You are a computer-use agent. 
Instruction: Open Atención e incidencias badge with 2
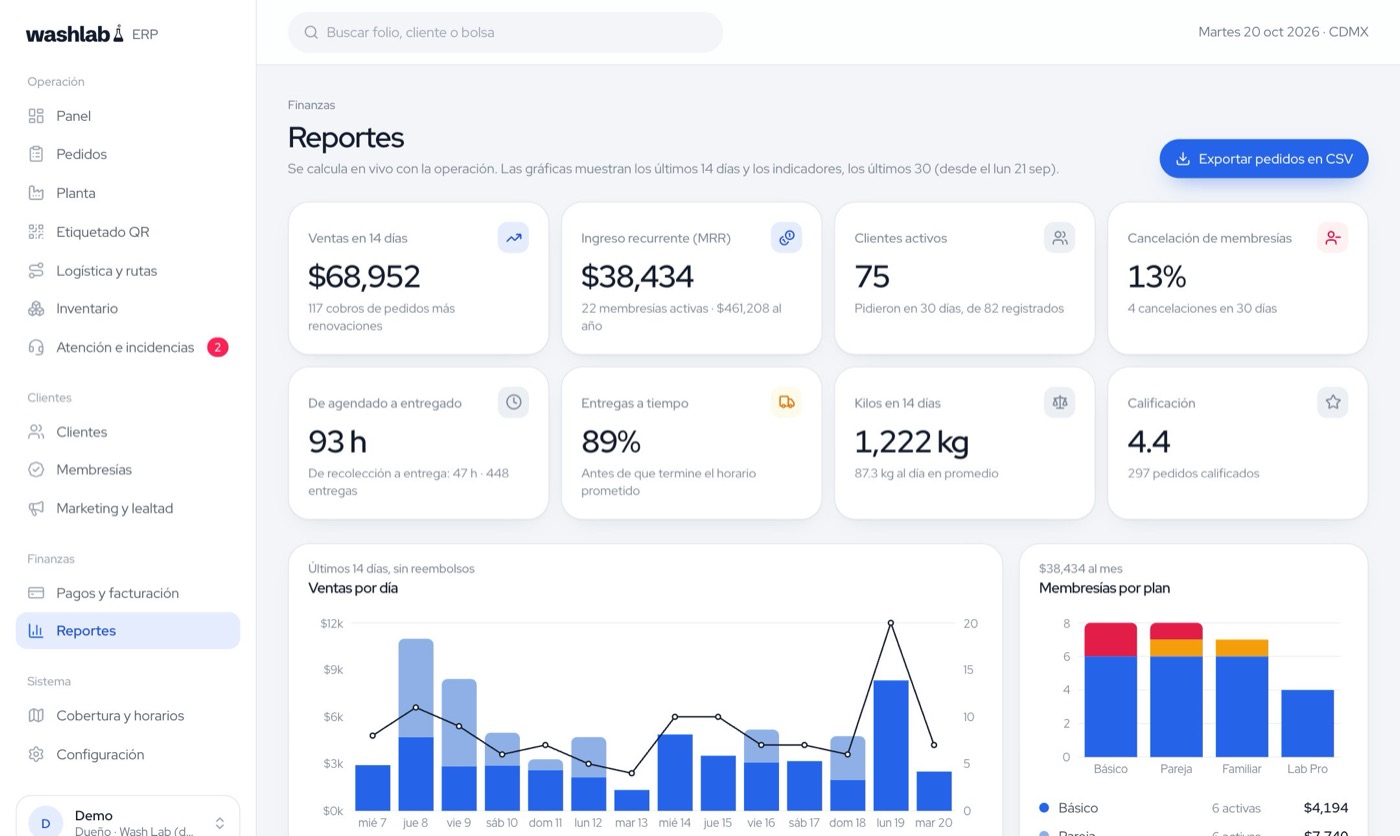click(218, 348)
